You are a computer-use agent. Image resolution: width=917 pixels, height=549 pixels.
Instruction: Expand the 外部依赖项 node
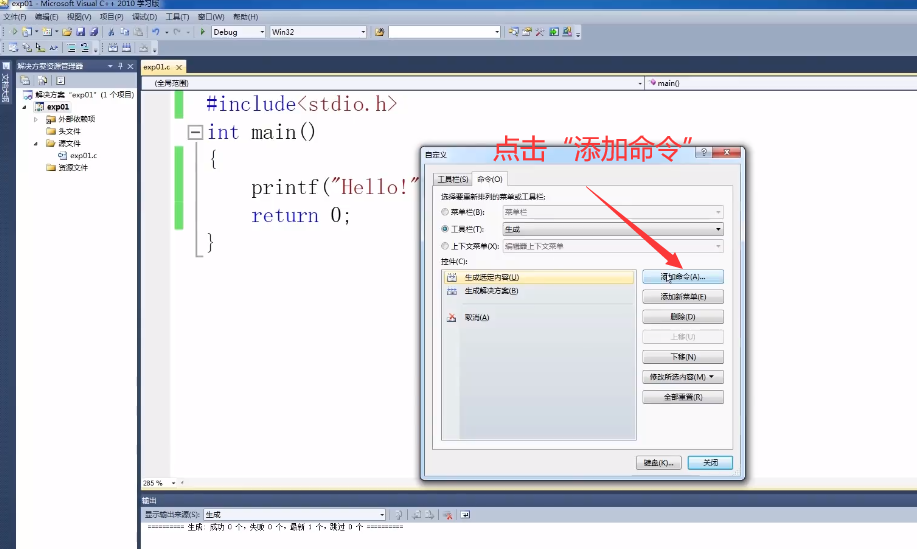(36, 119)
